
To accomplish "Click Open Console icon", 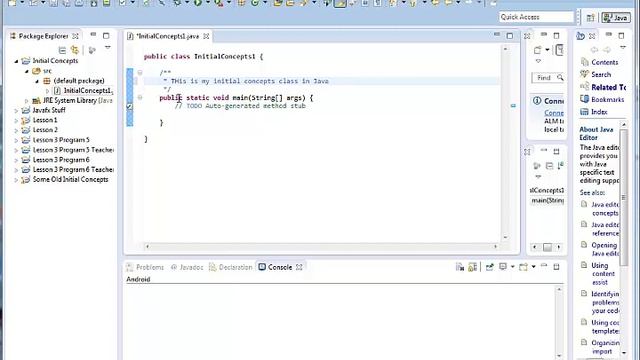I will click(523, 267).
